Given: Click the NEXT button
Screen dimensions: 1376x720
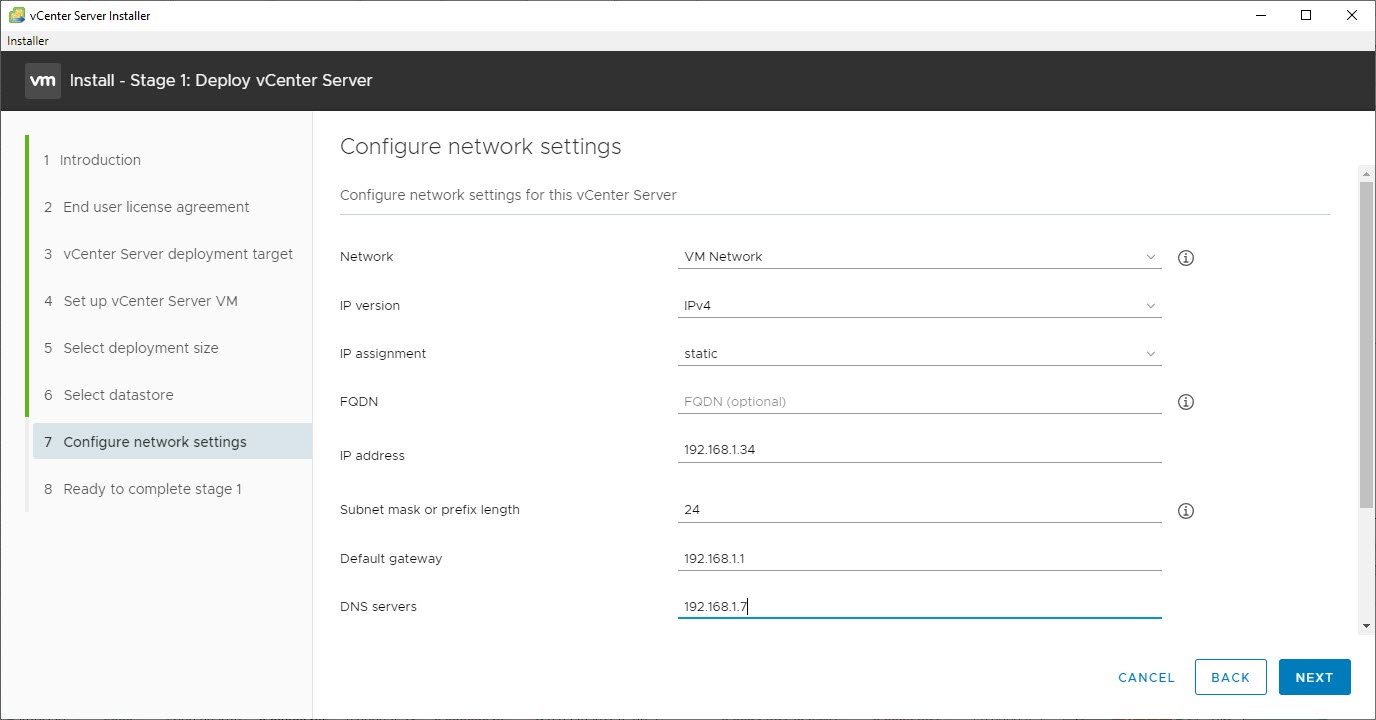Looking at the screenshot, I should pyautogui.click(x=1314, y=677).
